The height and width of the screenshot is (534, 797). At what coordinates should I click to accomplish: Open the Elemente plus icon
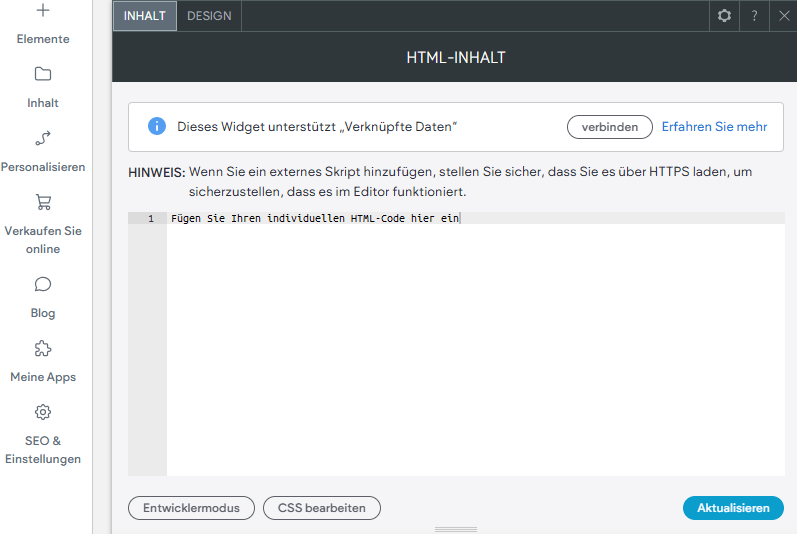pos(43,10)
